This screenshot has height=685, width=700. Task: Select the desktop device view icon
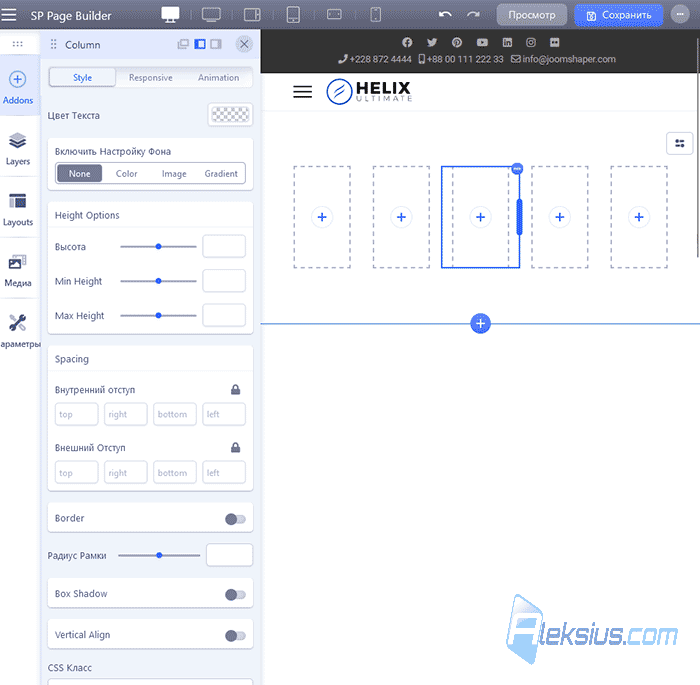click(170, 15)
